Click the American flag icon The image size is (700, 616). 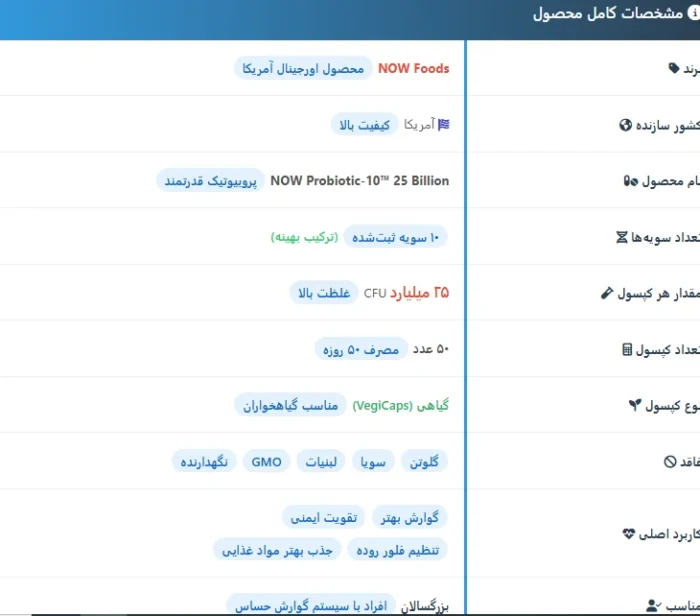[x=444, y=125]
